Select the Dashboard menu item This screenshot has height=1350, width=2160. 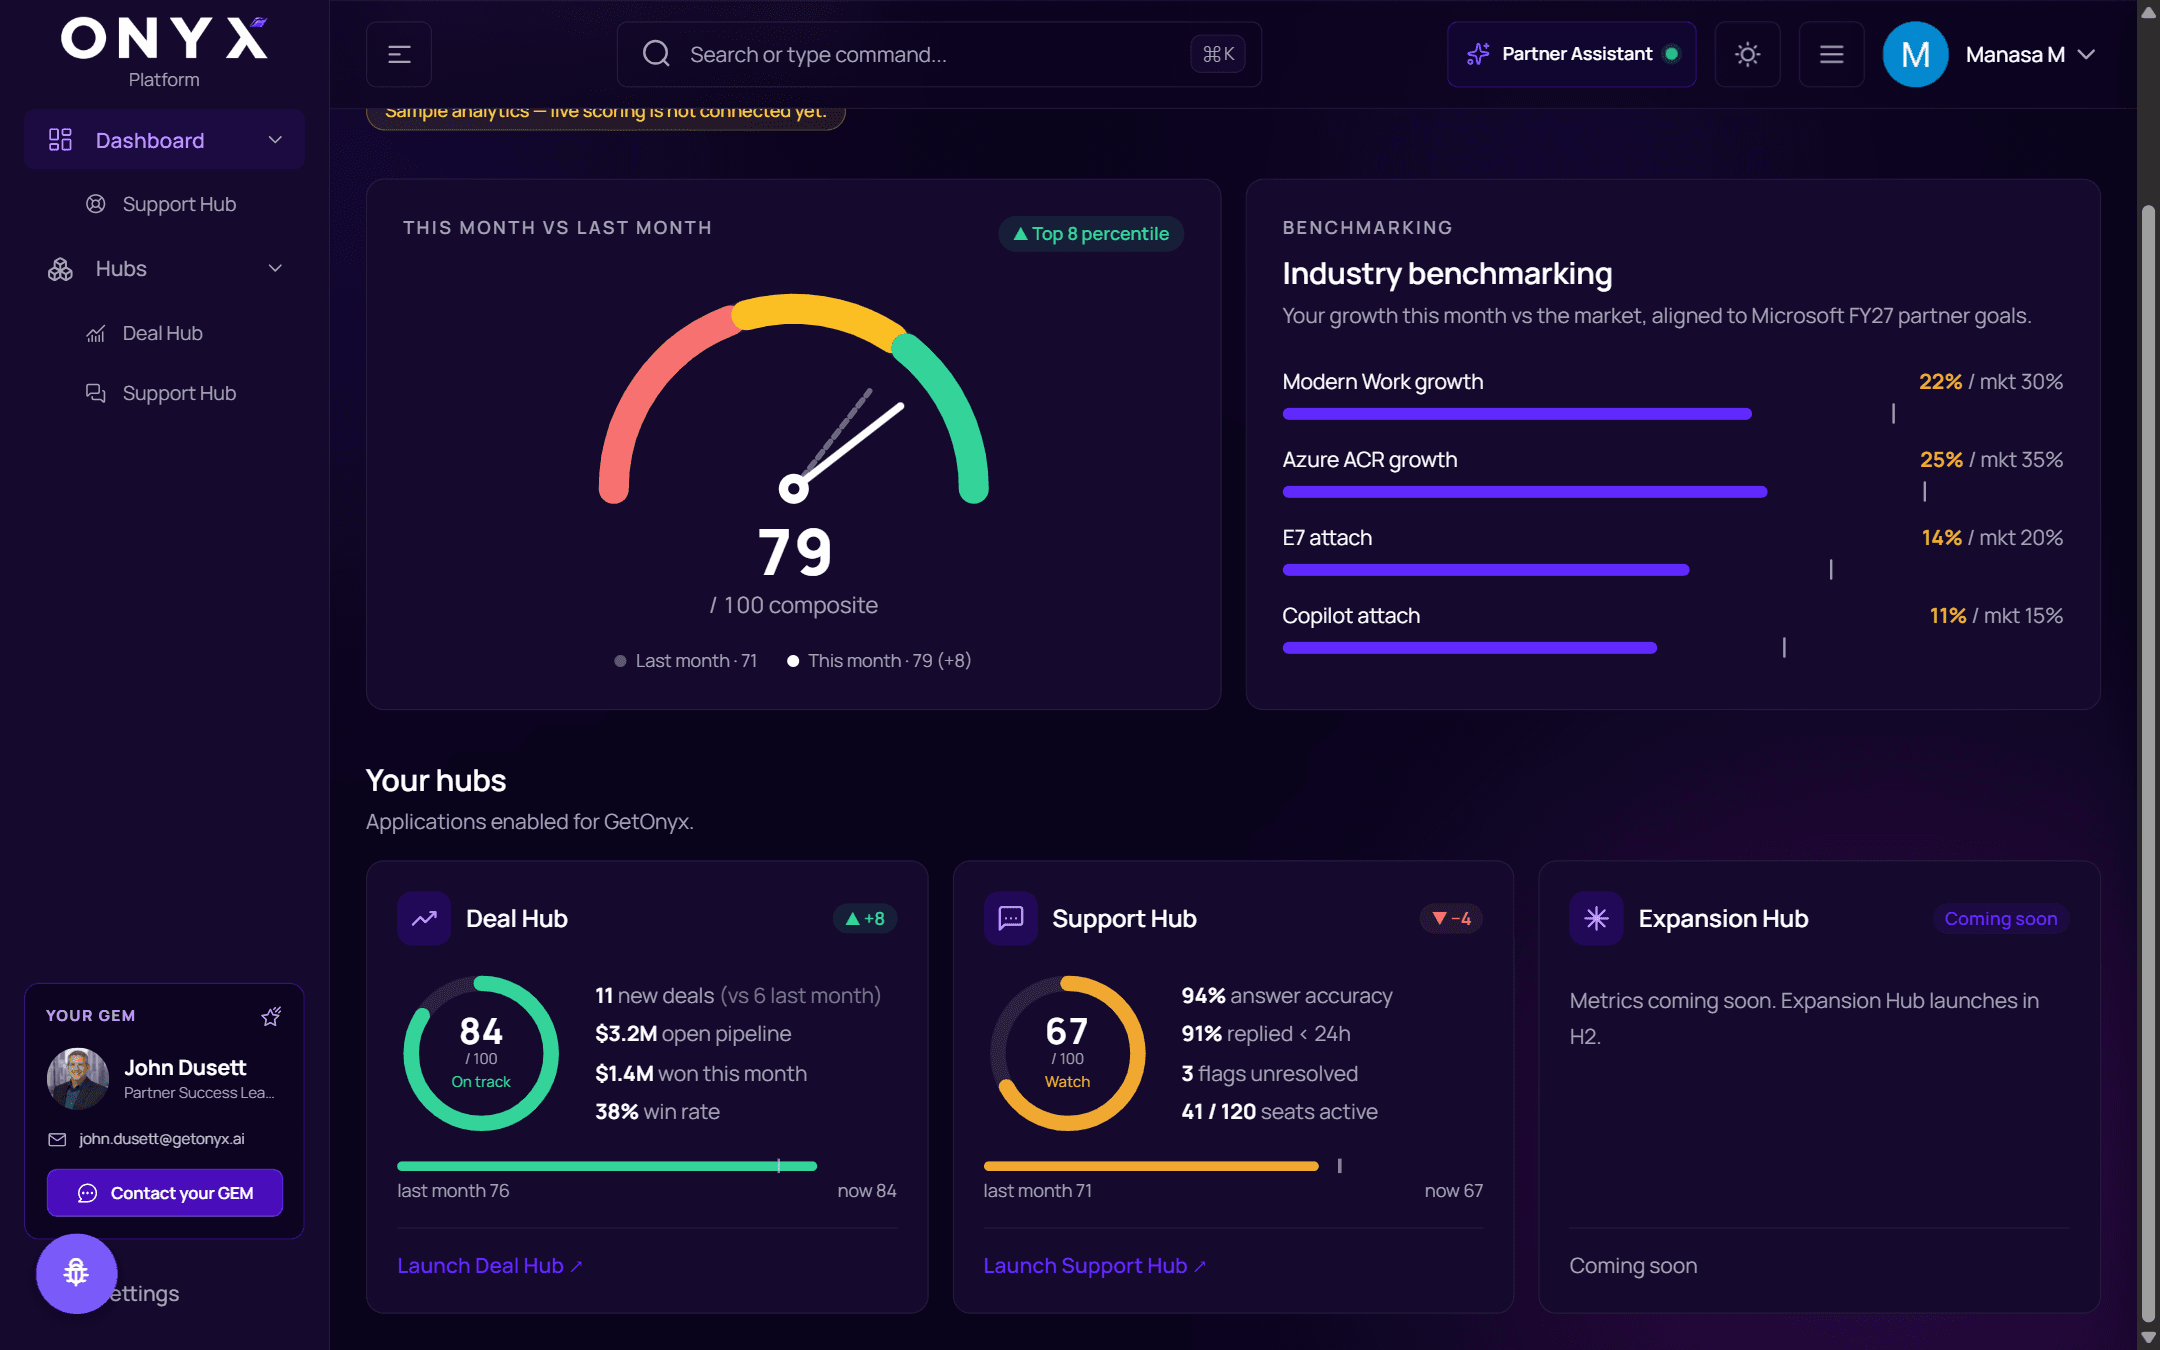pos(164,140)
